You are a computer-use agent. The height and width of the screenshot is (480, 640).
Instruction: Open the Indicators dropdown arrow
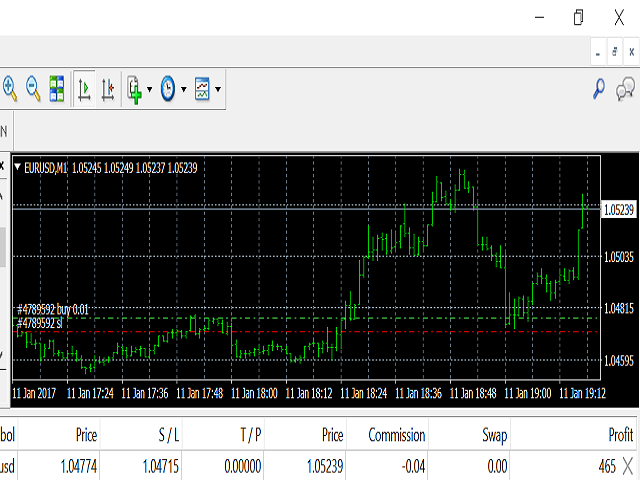[x=150, y=89]
